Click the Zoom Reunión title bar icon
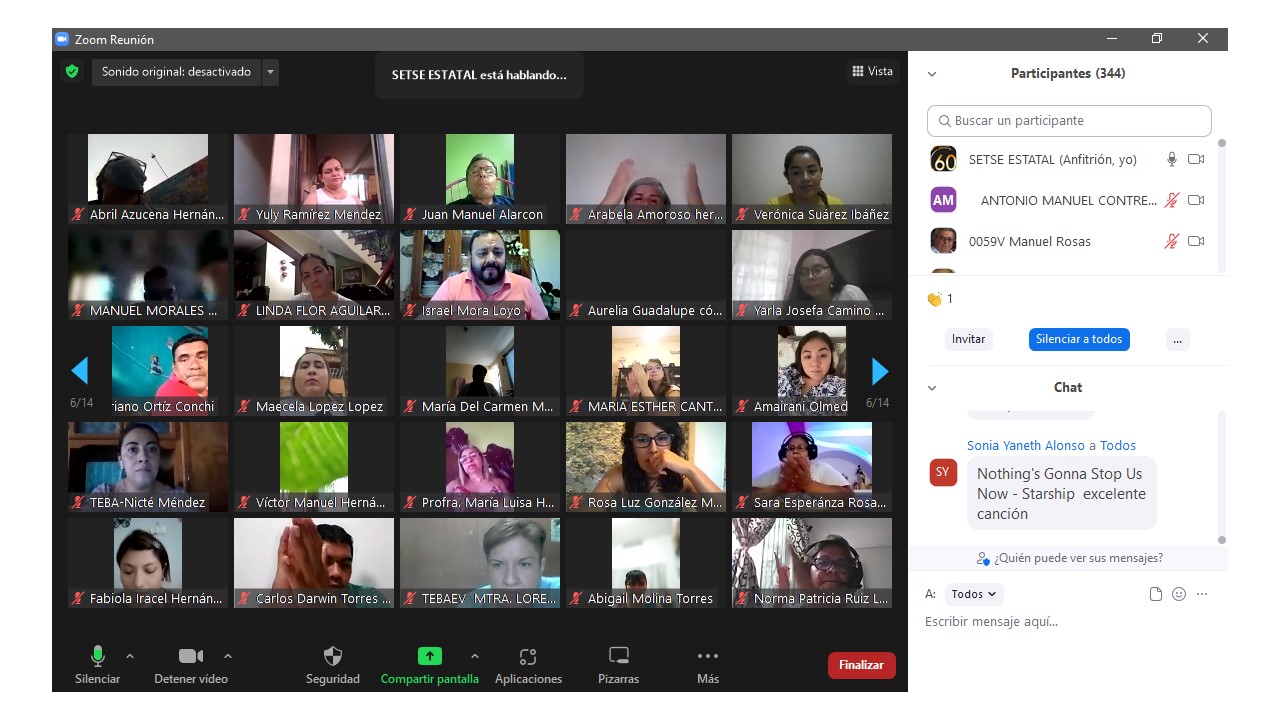Screen dimensions: 1280x720 [x=62, y=39]
